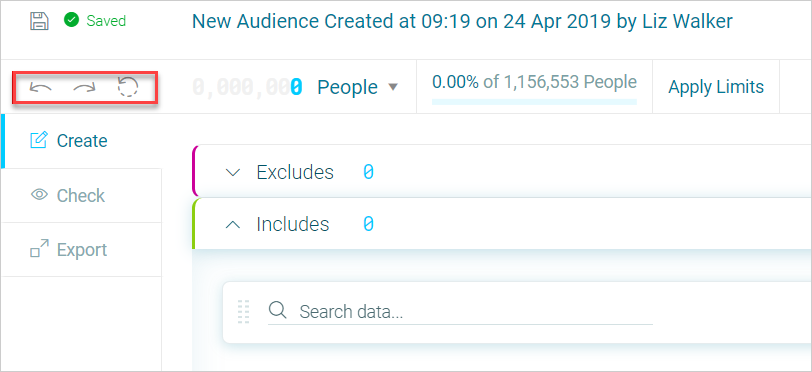Click the save floppy disk icon

[39, 21]
